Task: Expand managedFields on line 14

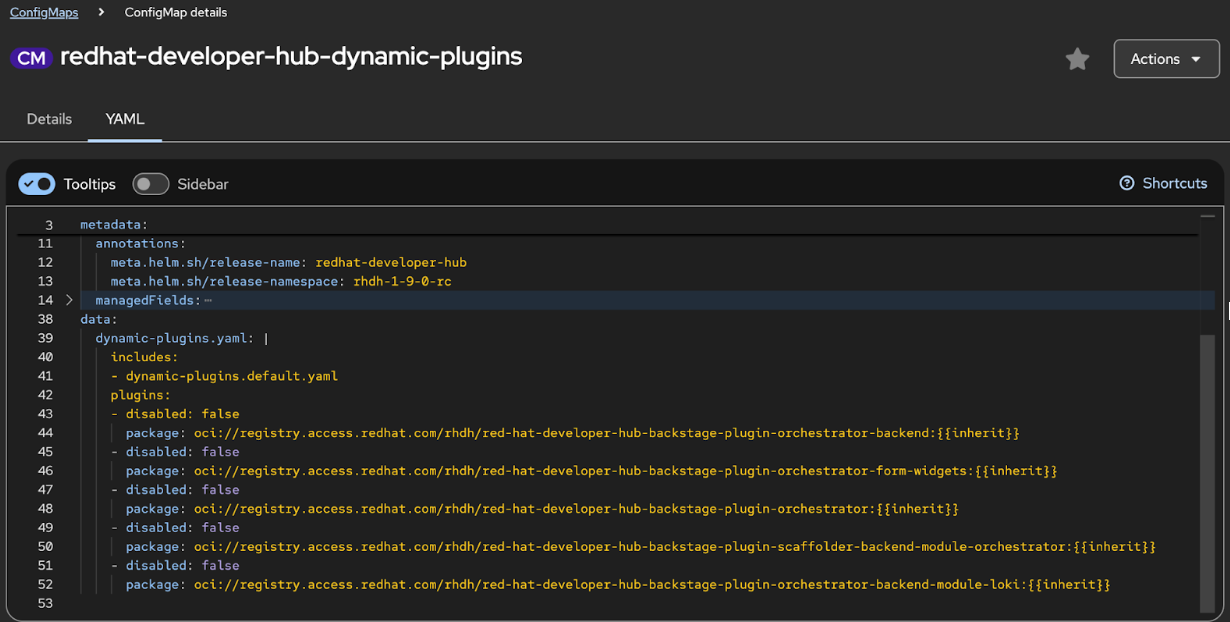Action: point(68,299)
